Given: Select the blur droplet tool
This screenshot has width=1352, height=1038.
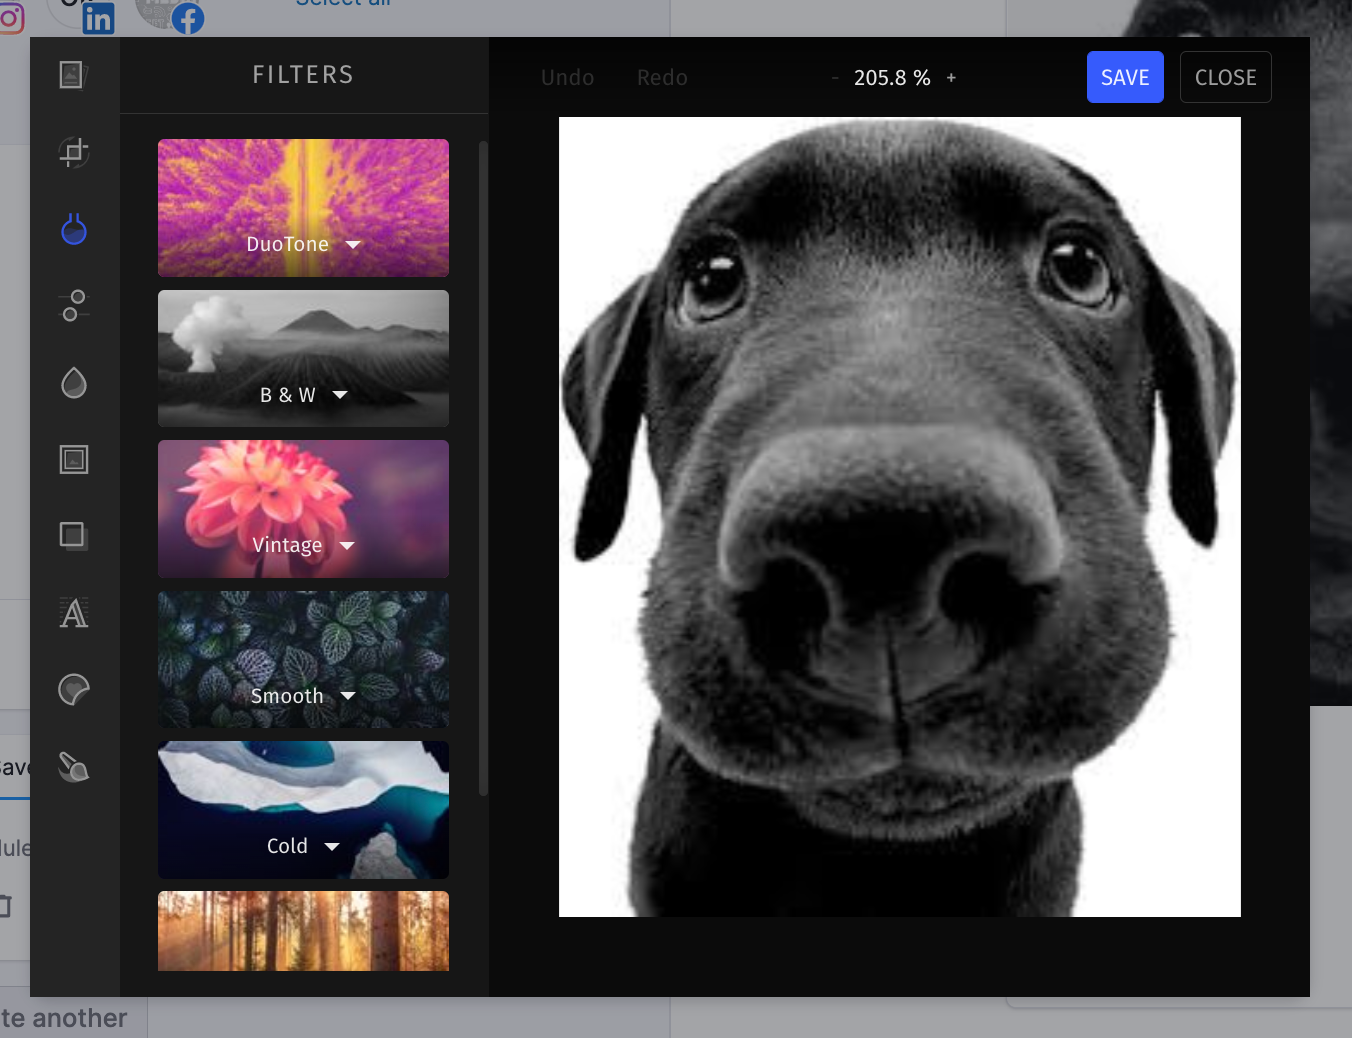Looking at the screenshot, I should click(73, 383).
